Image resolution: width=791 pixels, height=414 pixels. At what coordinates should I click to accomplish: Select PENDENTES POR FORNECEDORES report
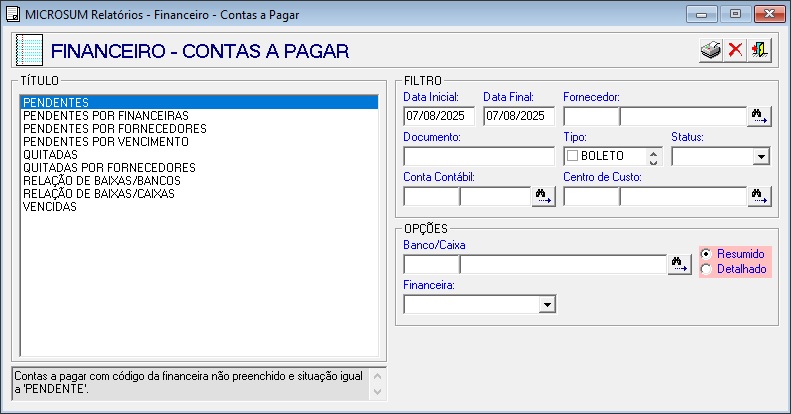pyautogui.click(x=199, y=129)
